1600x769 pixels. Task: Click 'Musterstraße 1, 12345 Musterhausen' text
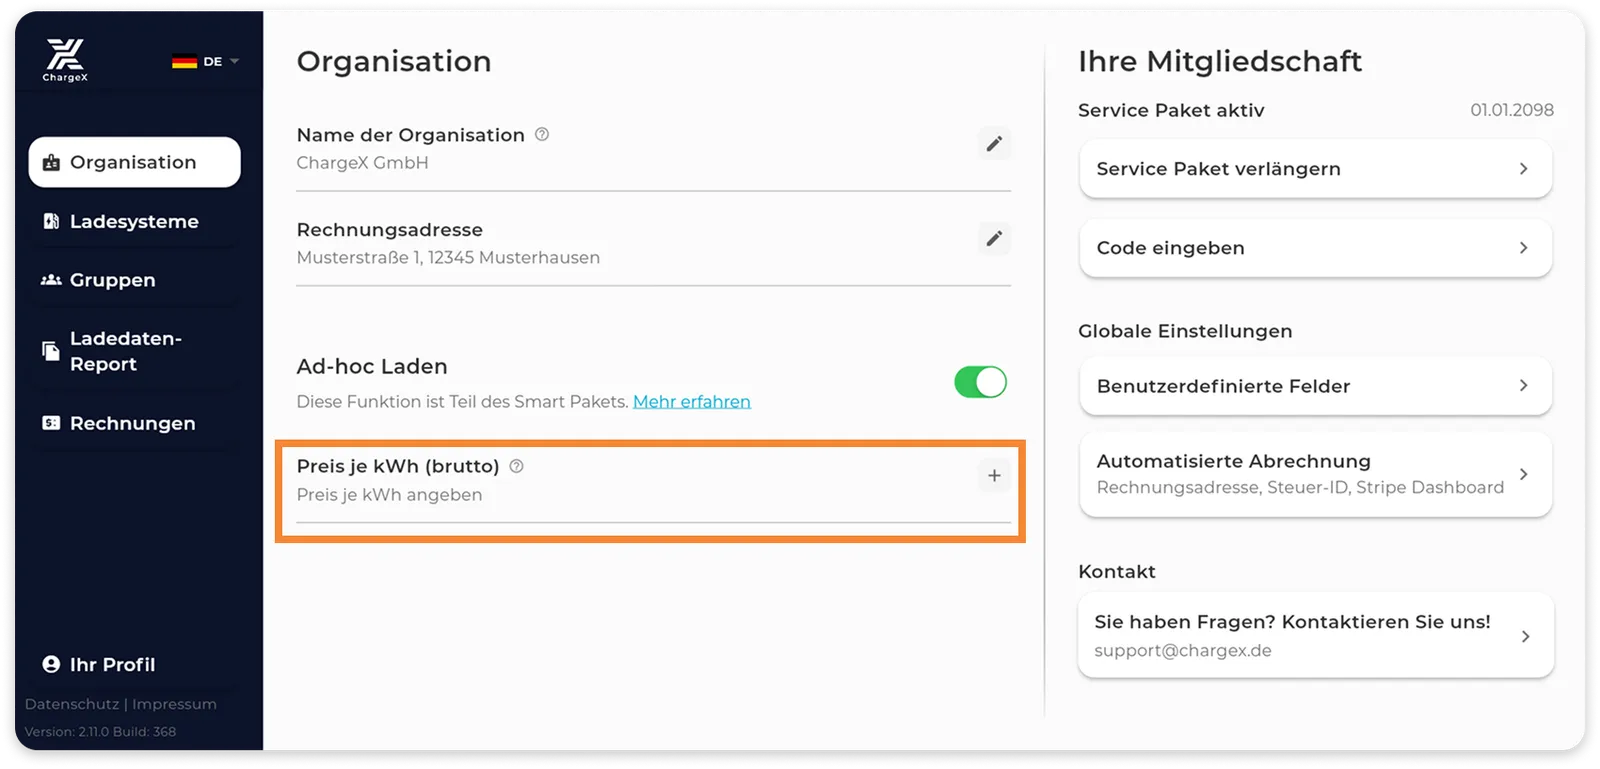click(x=448, y=257)
